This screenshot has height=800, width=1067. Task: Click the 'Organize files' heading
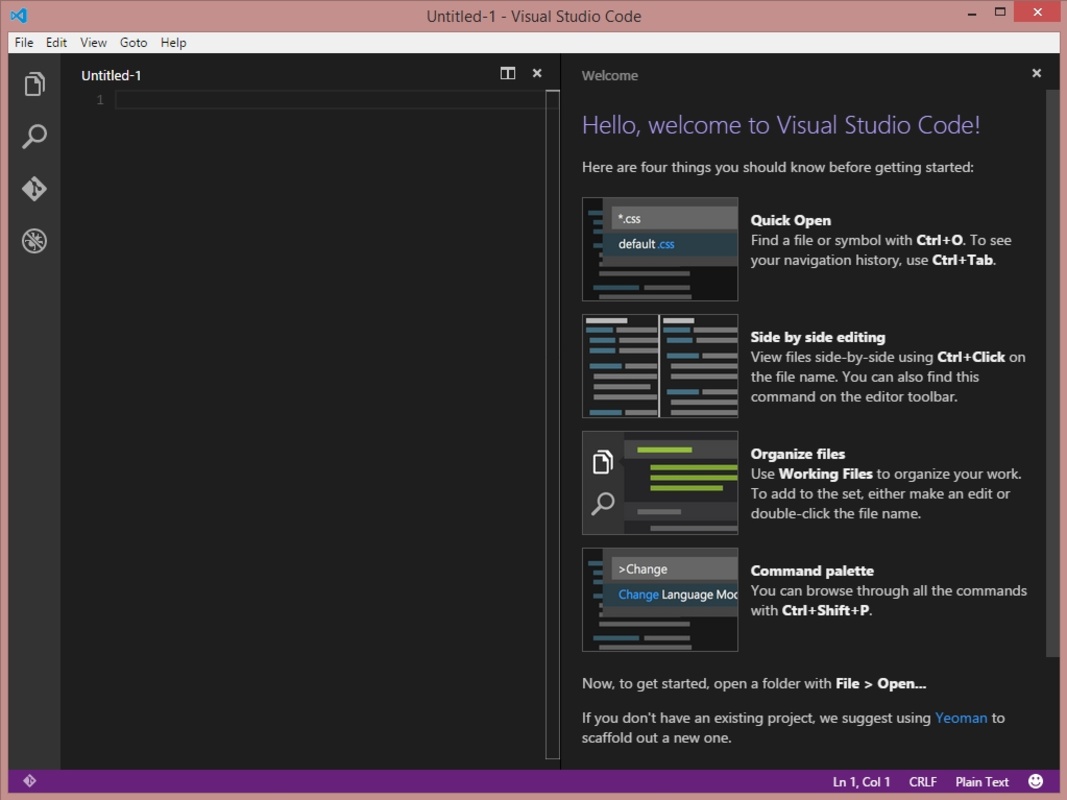(x=798, y=454)
